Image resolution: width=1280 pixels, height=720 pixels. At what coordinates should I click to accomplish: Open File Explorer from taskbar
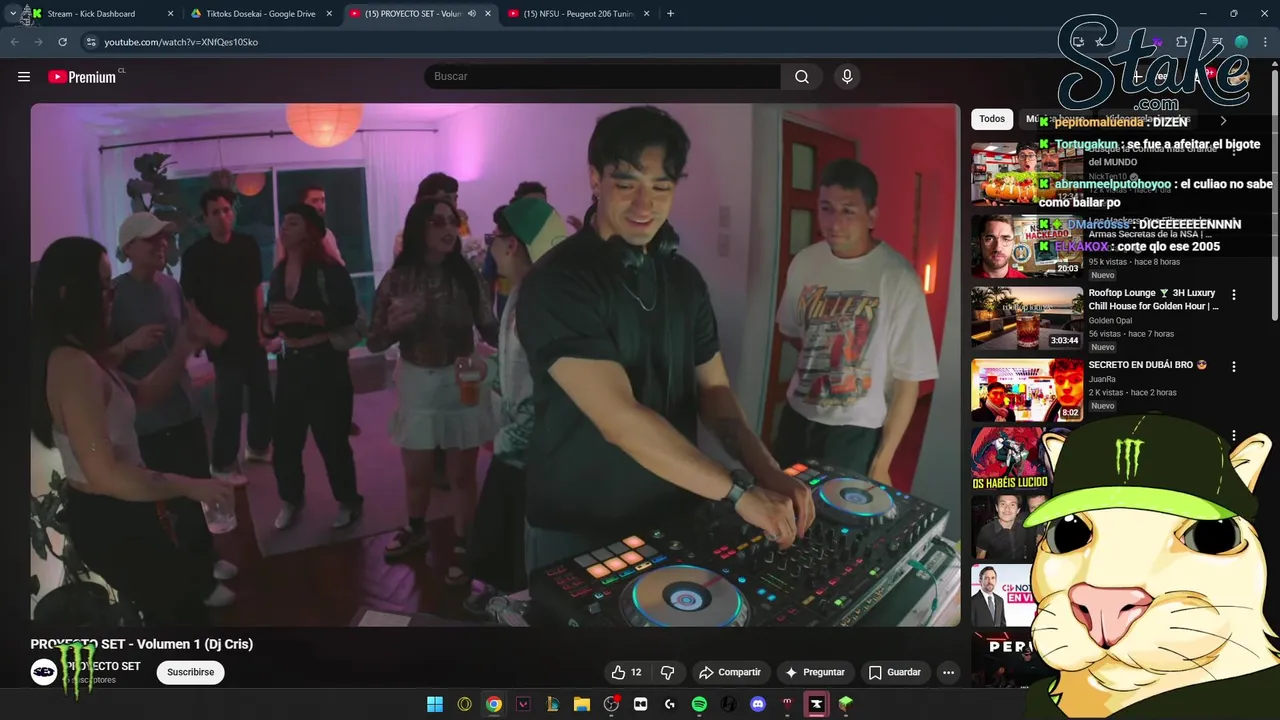click(582, 704)
